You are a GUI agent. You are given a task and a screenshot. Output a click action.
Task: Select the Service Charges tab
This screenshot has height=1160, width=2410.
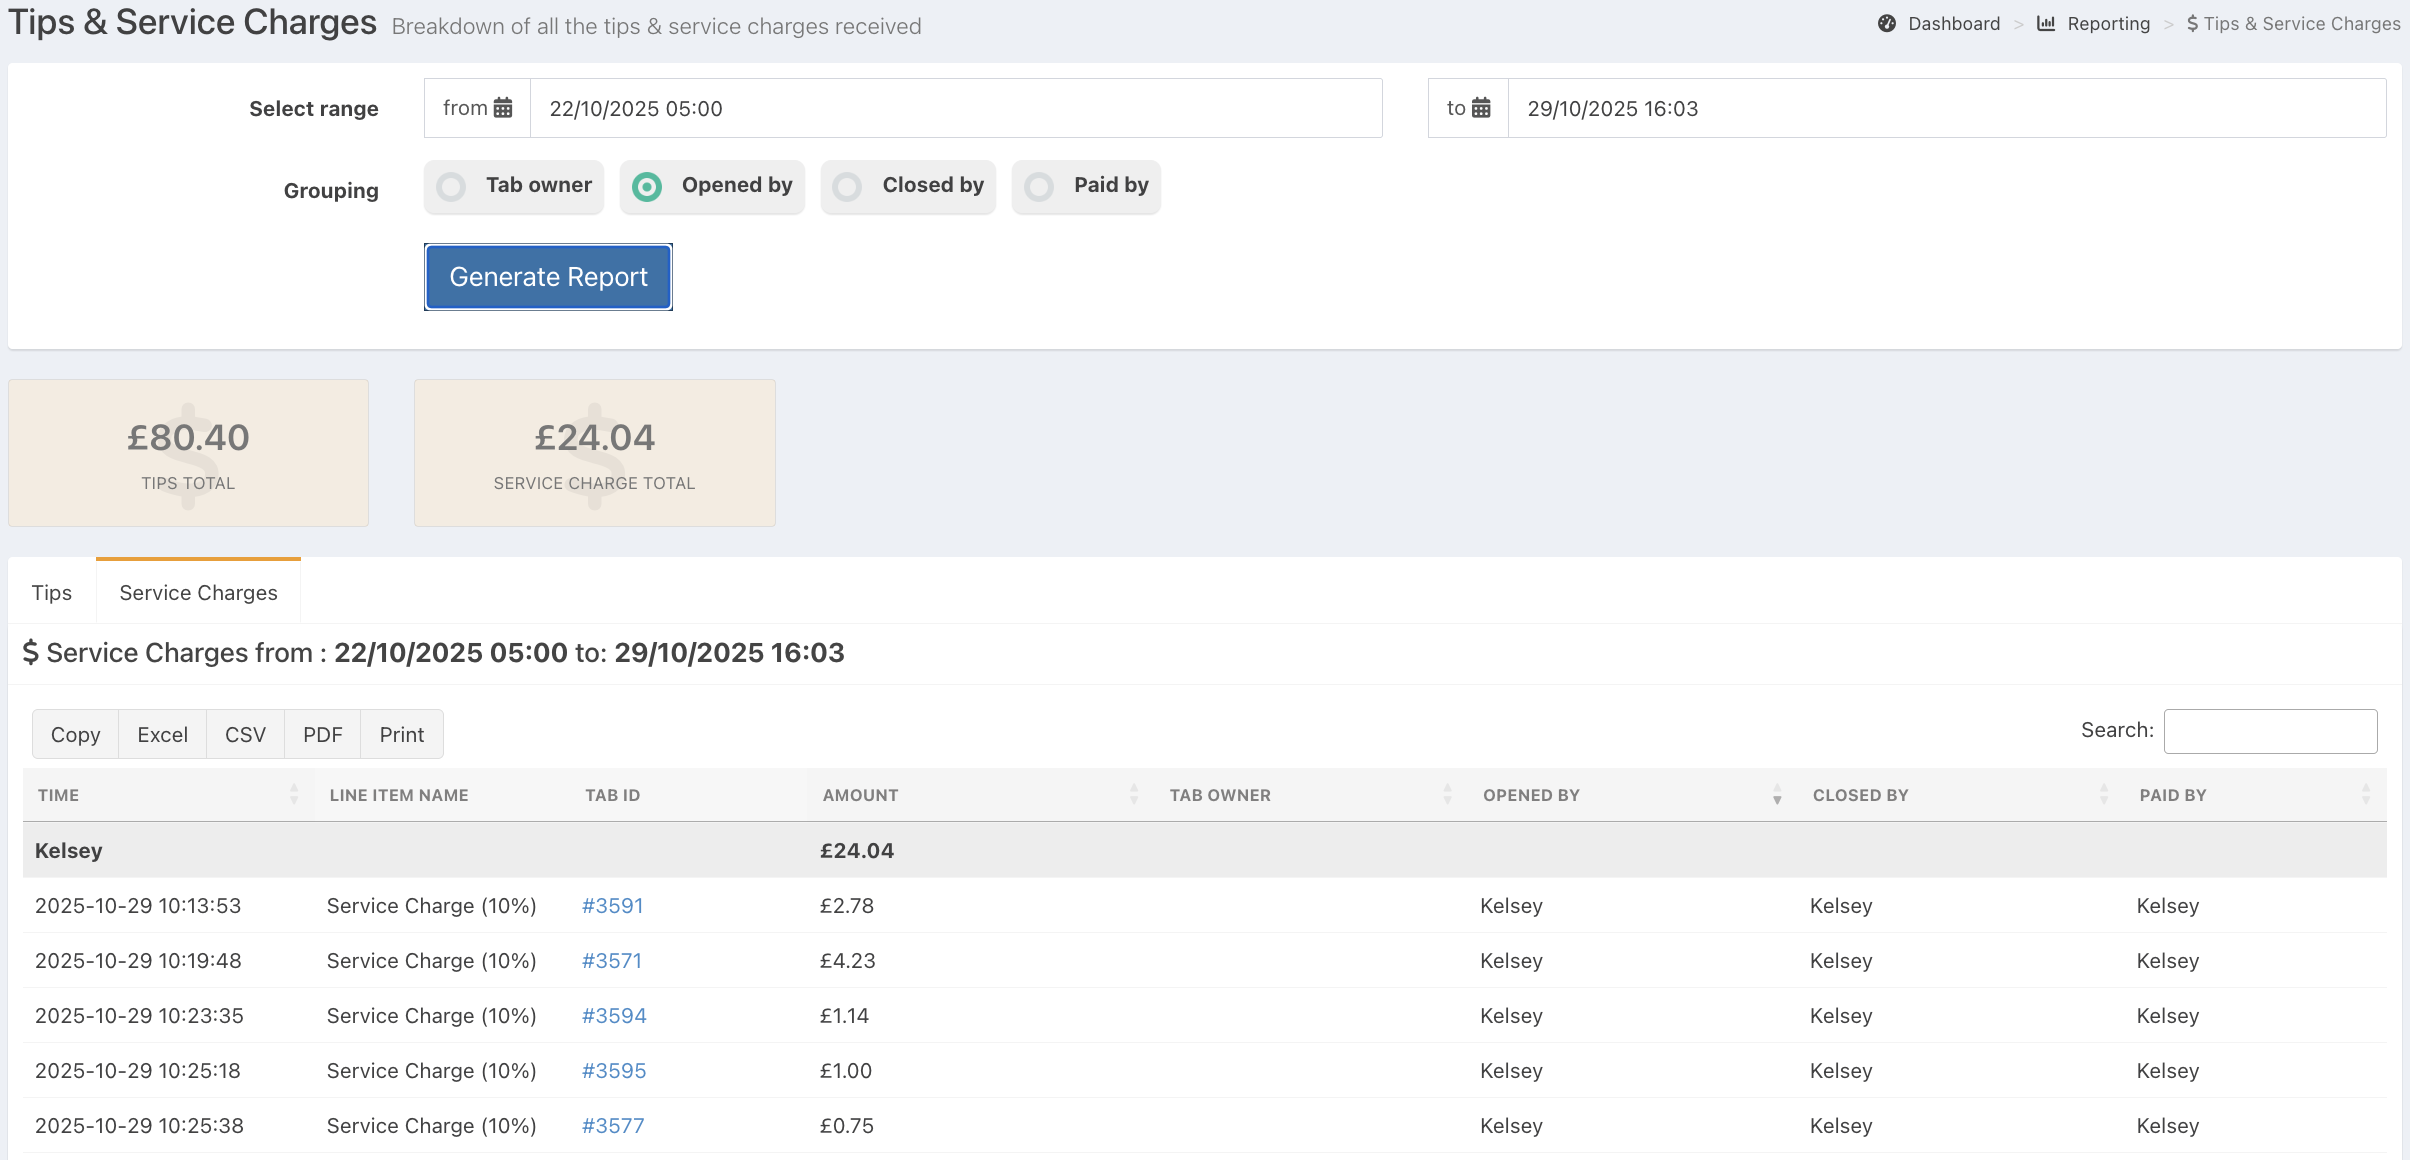pyautogui.click(x=198, y=593)
